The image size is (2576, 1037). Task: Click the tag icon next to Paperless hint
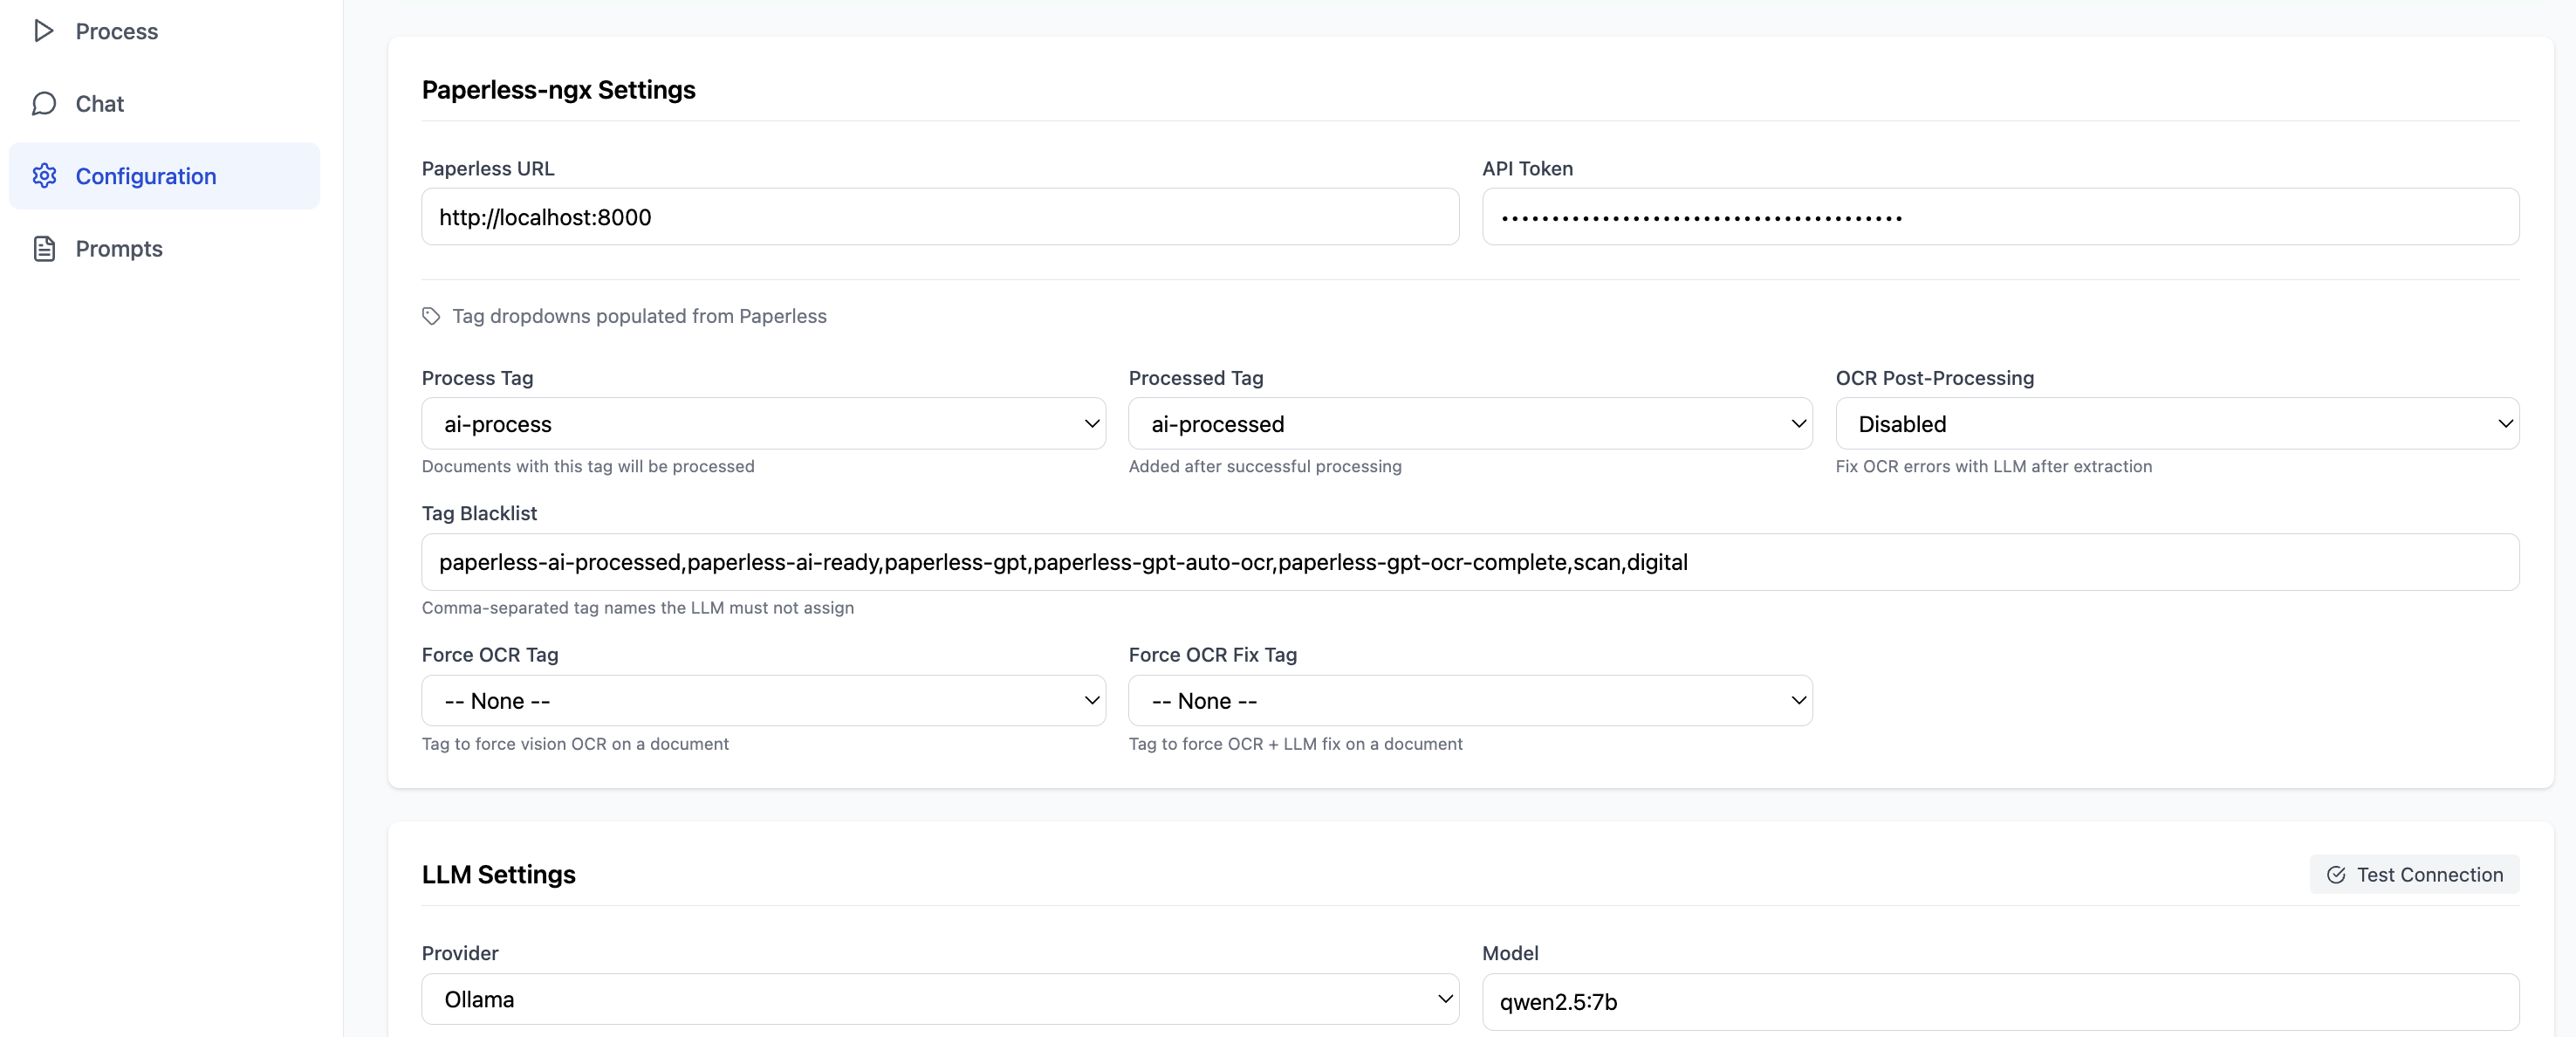click(431, 316)
